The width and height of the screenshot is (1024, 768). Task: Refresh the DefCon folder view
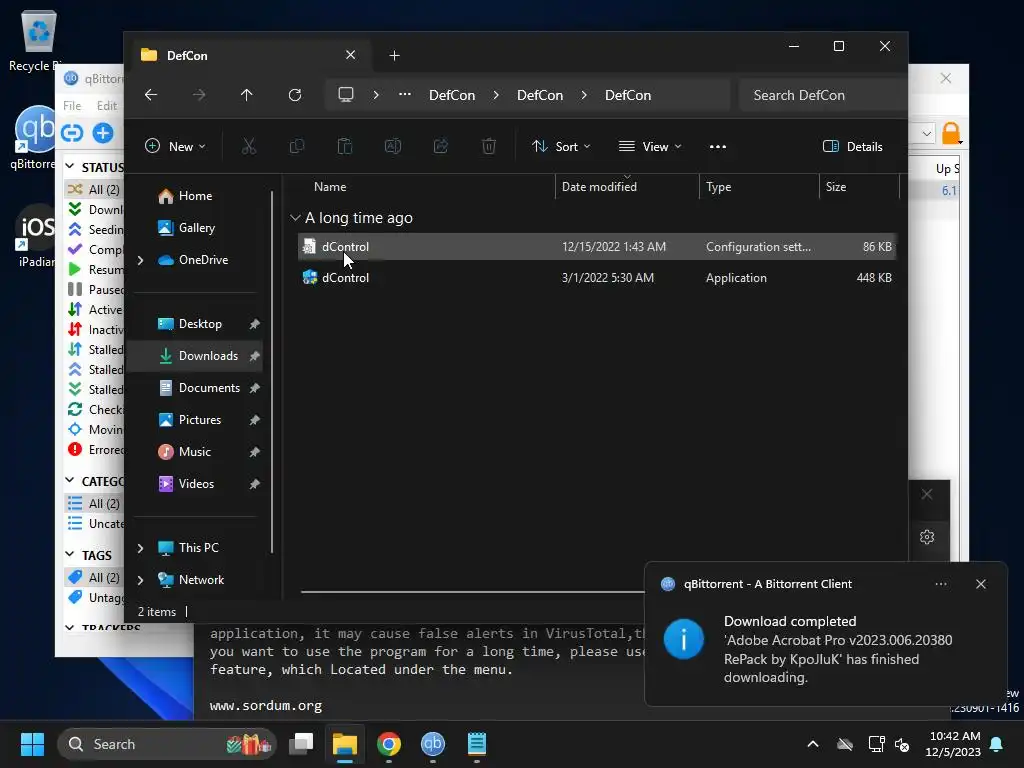click(x=295, y=95)
